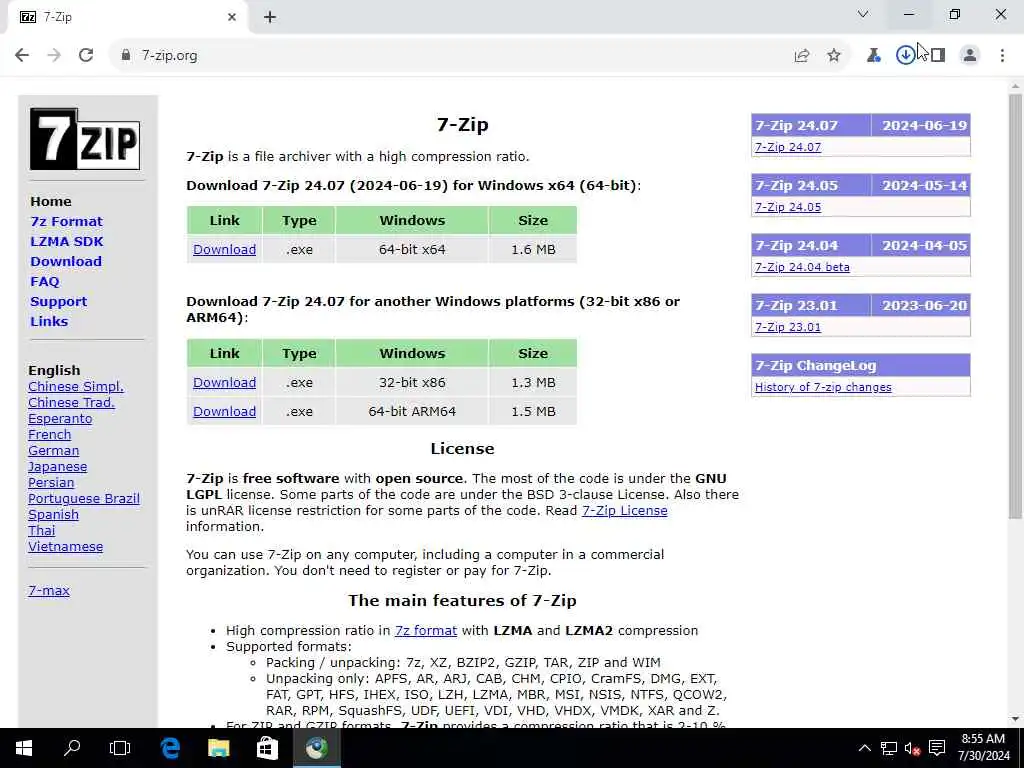
Task: Open the network status tray icon
Action: (888, 748)
